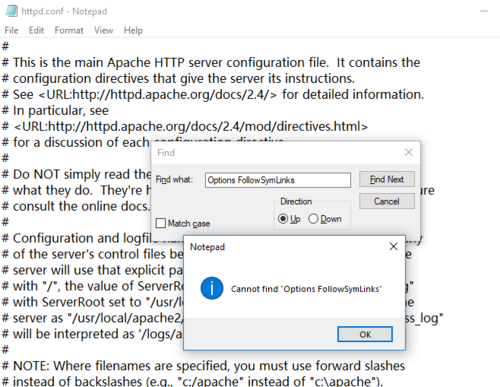Click the Find Next button
This screenshot has height=387, width=500.
click(x=387, y=179)
